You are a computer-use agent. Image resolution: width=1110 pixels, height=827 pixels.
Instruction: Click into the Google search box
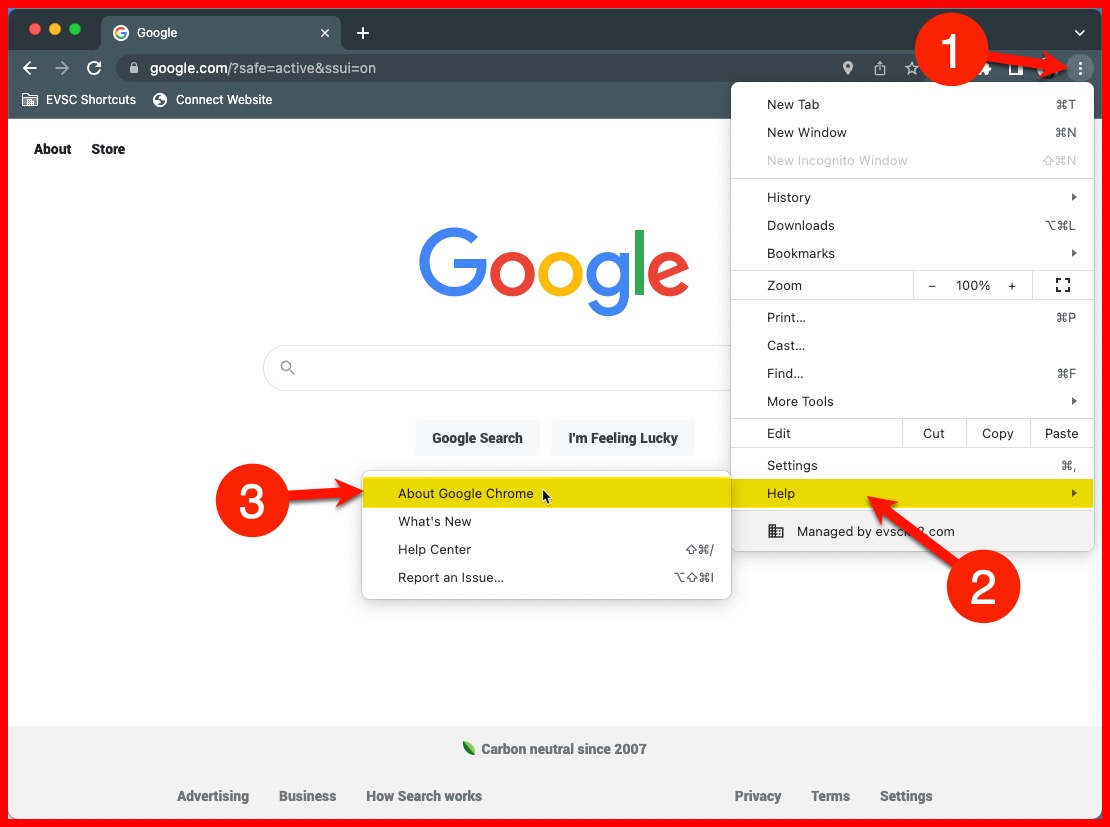(x=500, y=368)
